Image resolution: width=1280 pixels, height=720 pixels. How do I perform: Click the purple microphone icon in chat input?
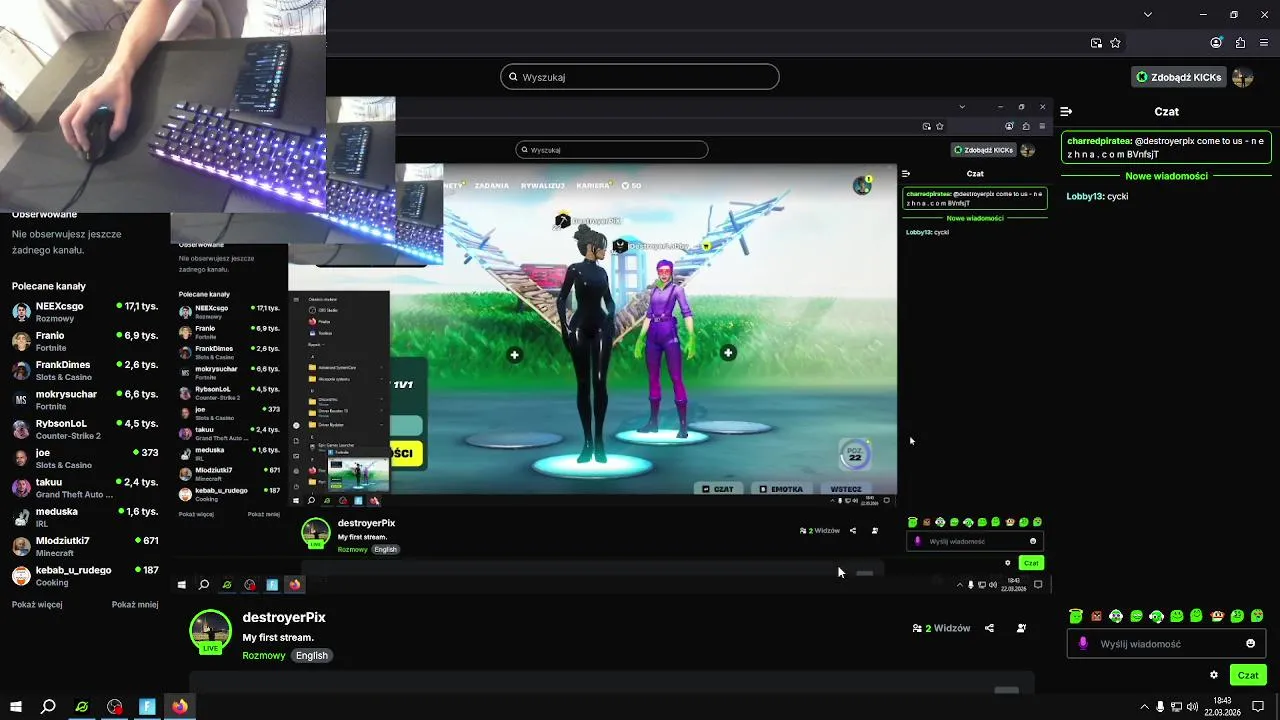tap(1083, 644)
